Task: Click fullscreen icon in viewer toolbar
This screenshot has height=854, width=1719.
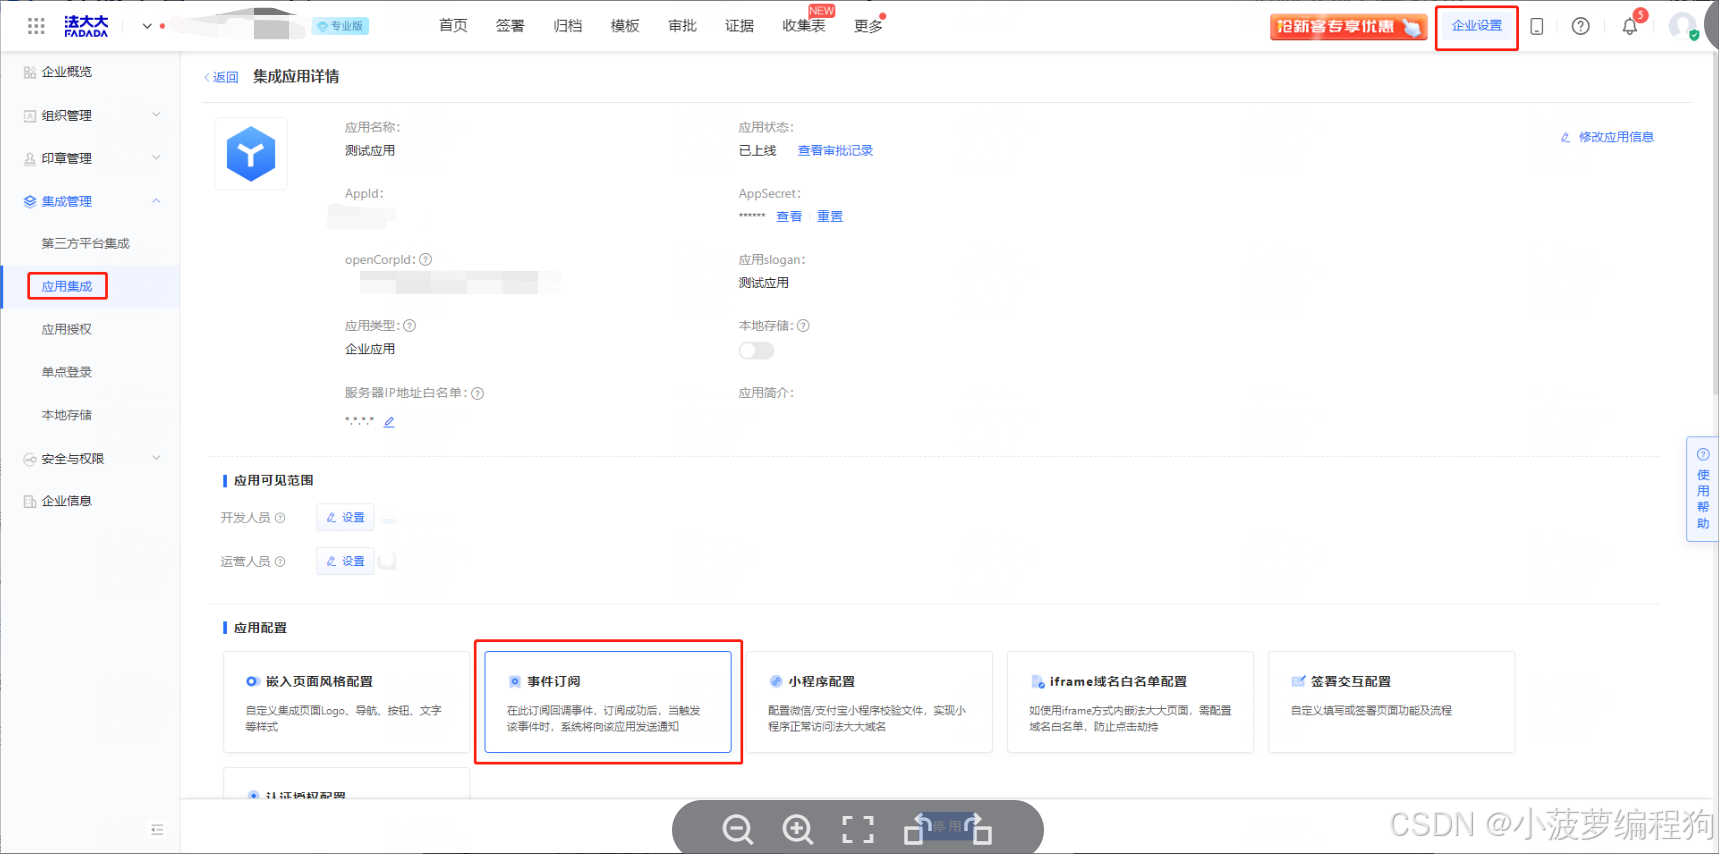Action: [857, 829]
